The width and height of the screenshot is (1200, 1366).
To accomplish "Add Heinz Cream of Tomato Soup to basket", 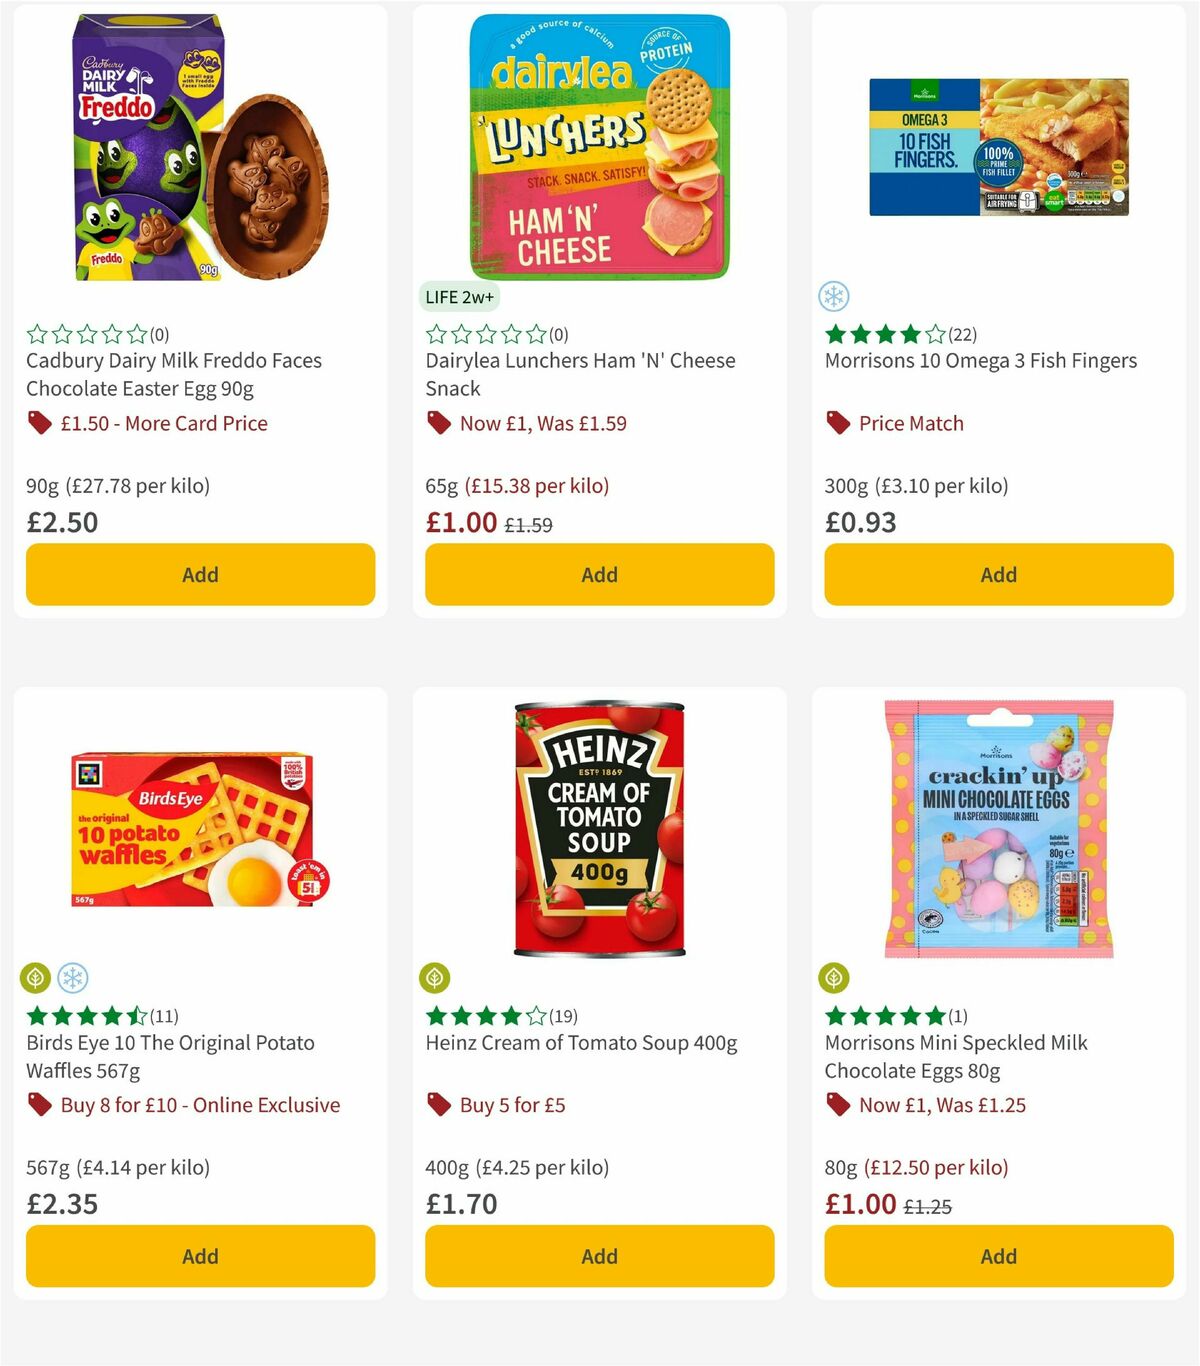I will (x=599, y=1256).
